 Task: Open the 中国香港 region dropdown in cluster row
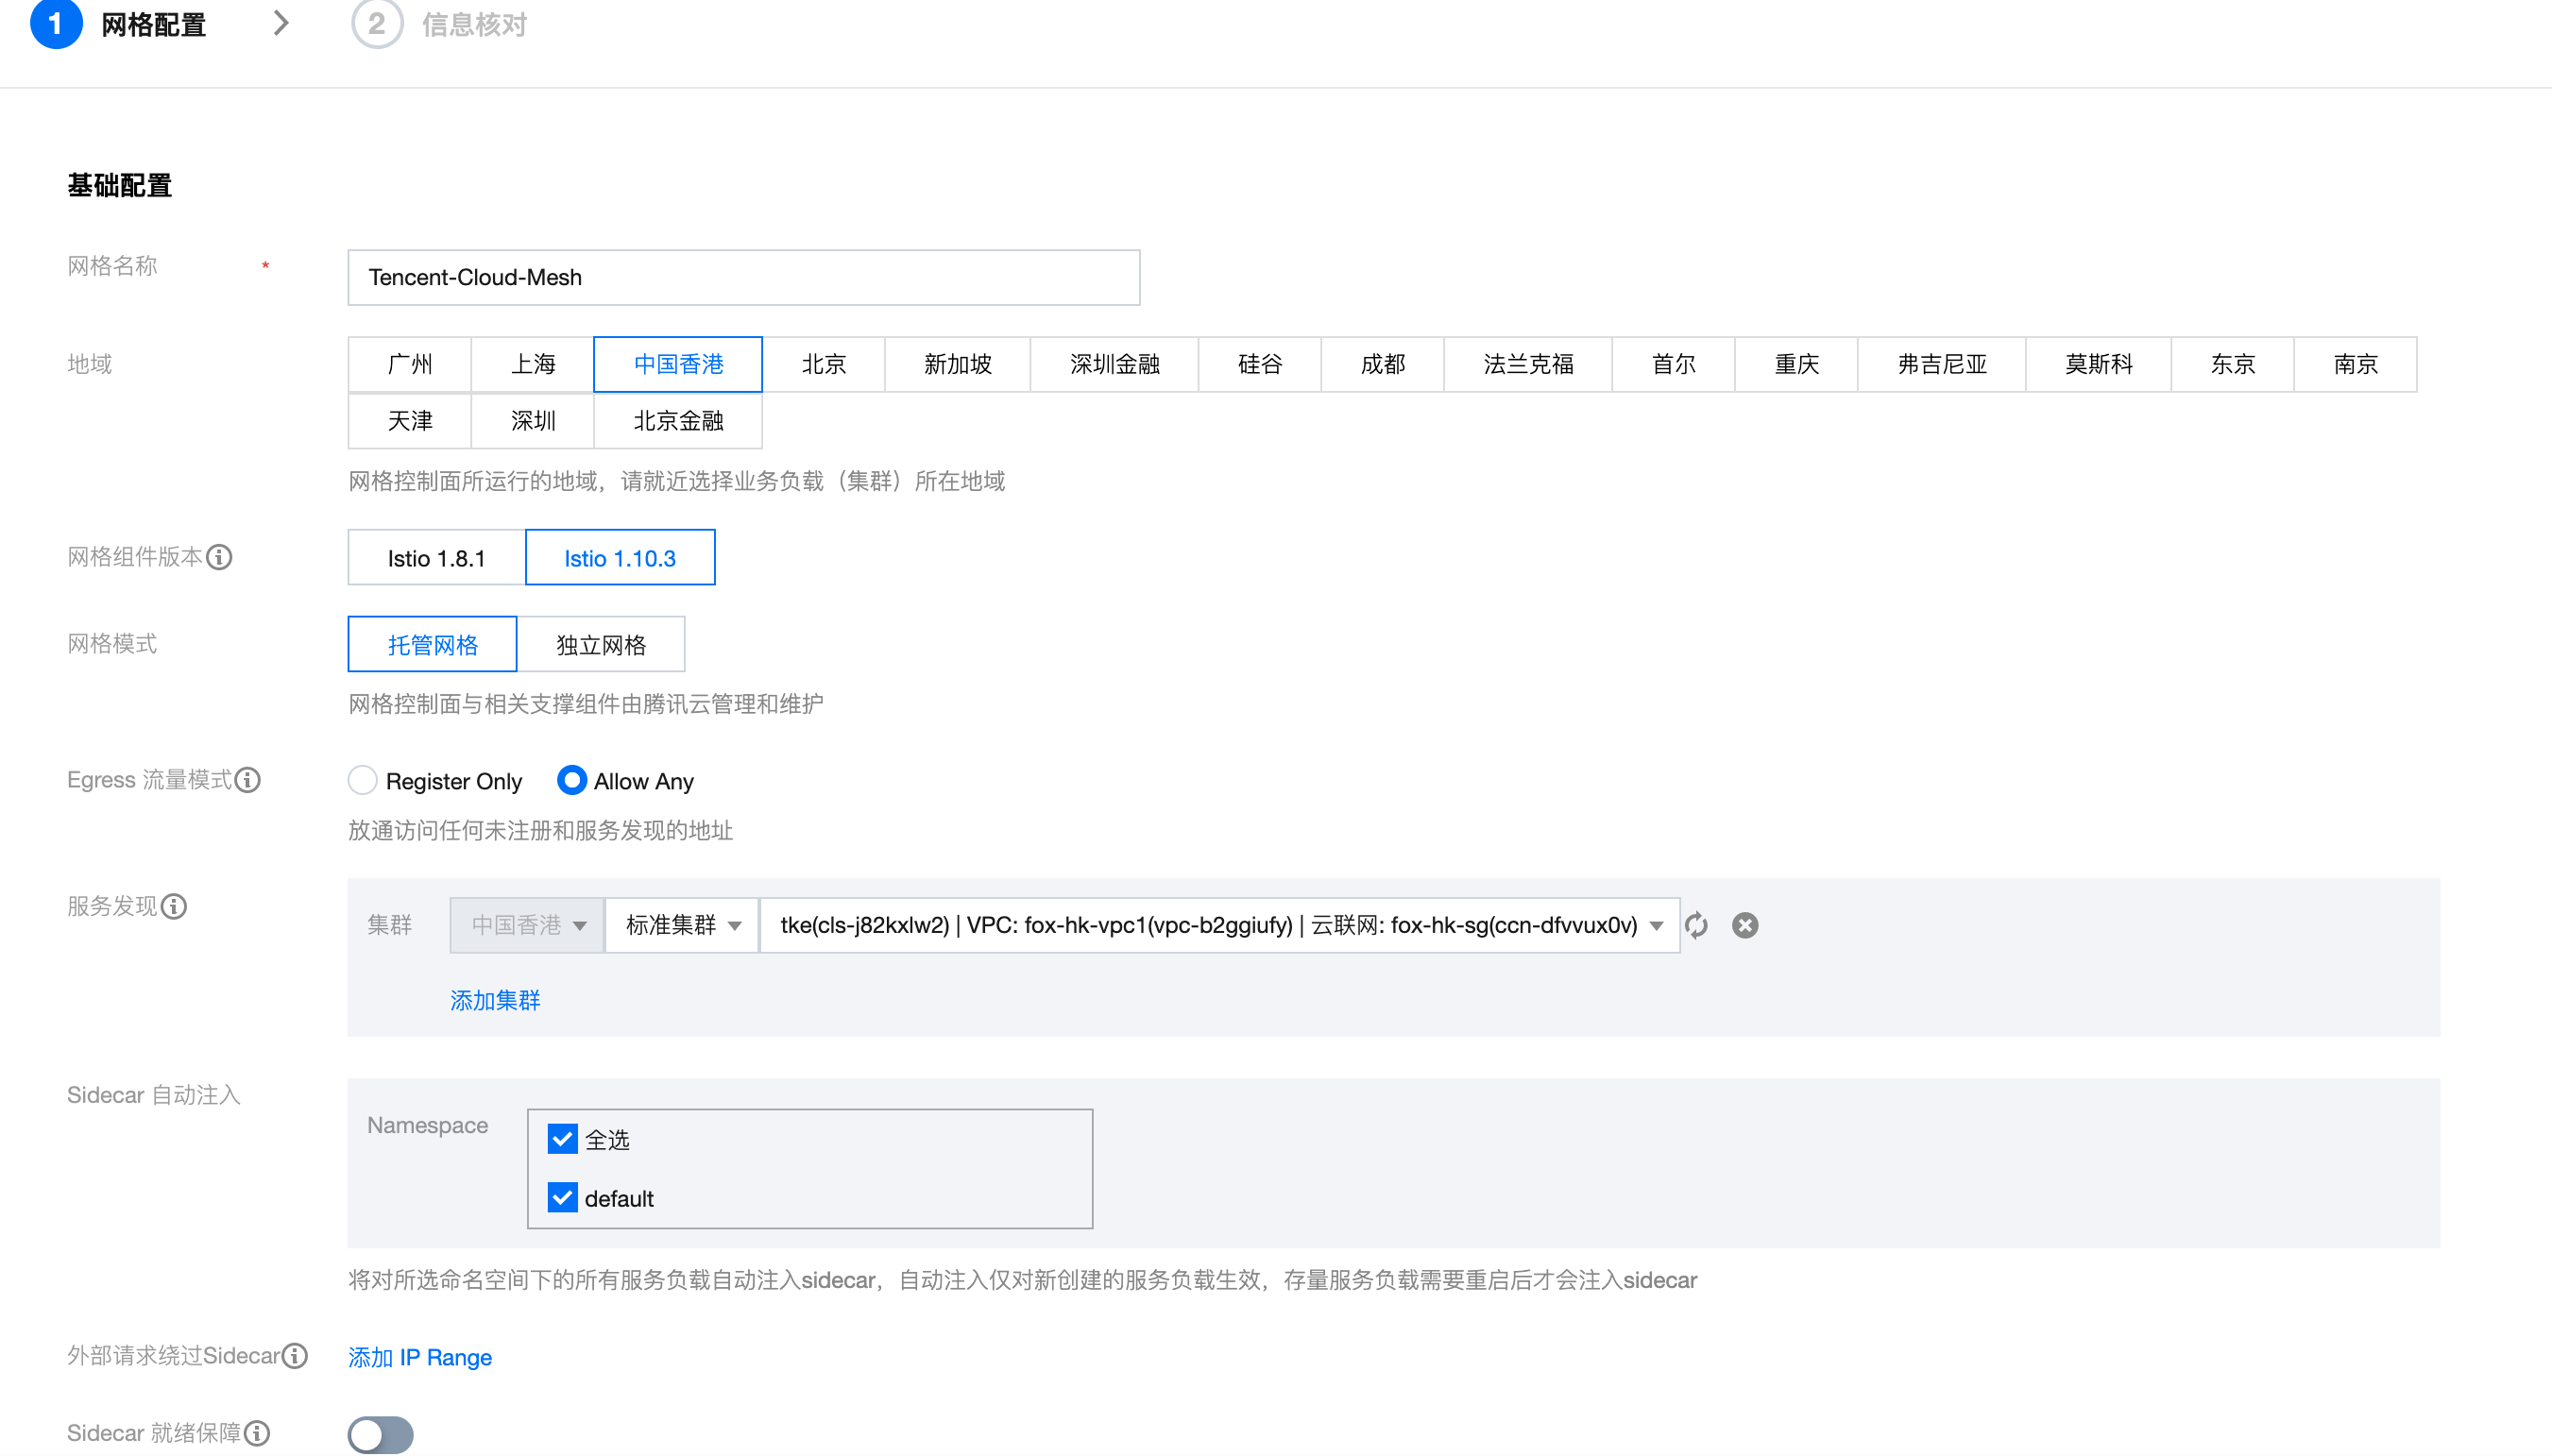(526, 925)
